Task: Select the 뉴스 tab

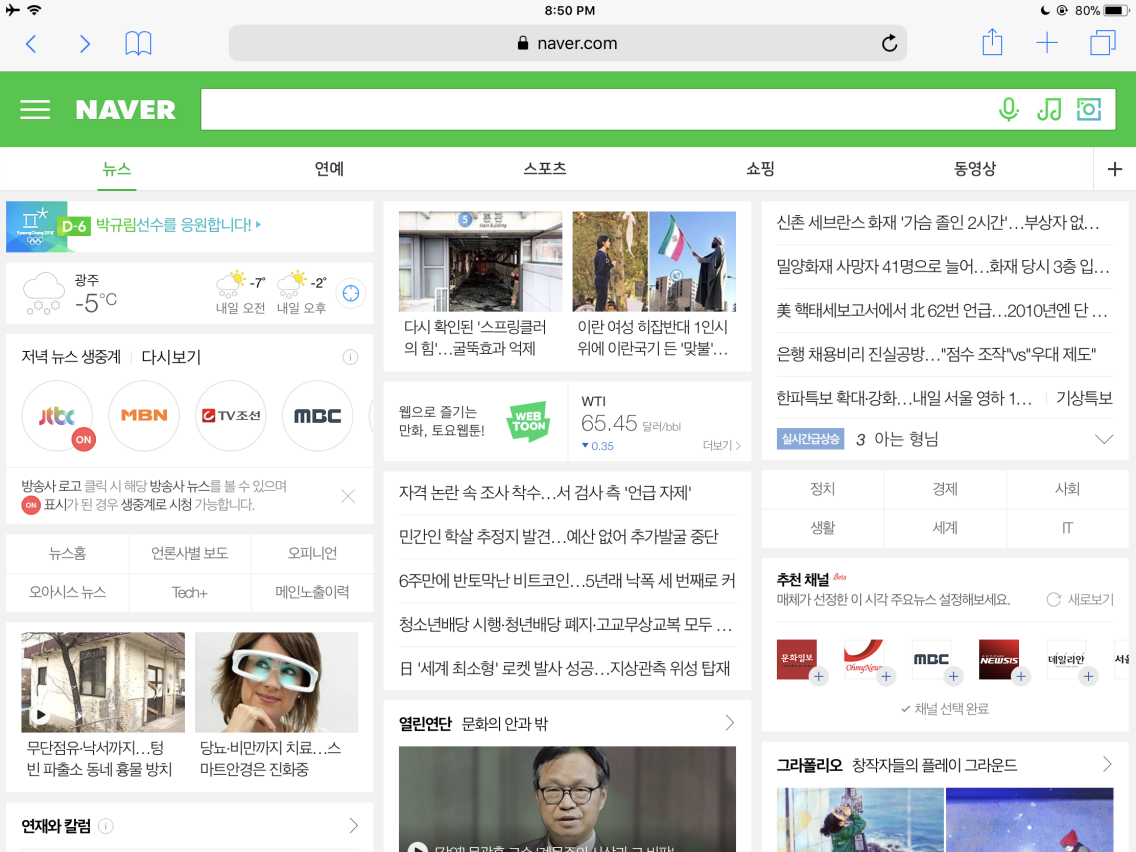Action: [117, 169]
